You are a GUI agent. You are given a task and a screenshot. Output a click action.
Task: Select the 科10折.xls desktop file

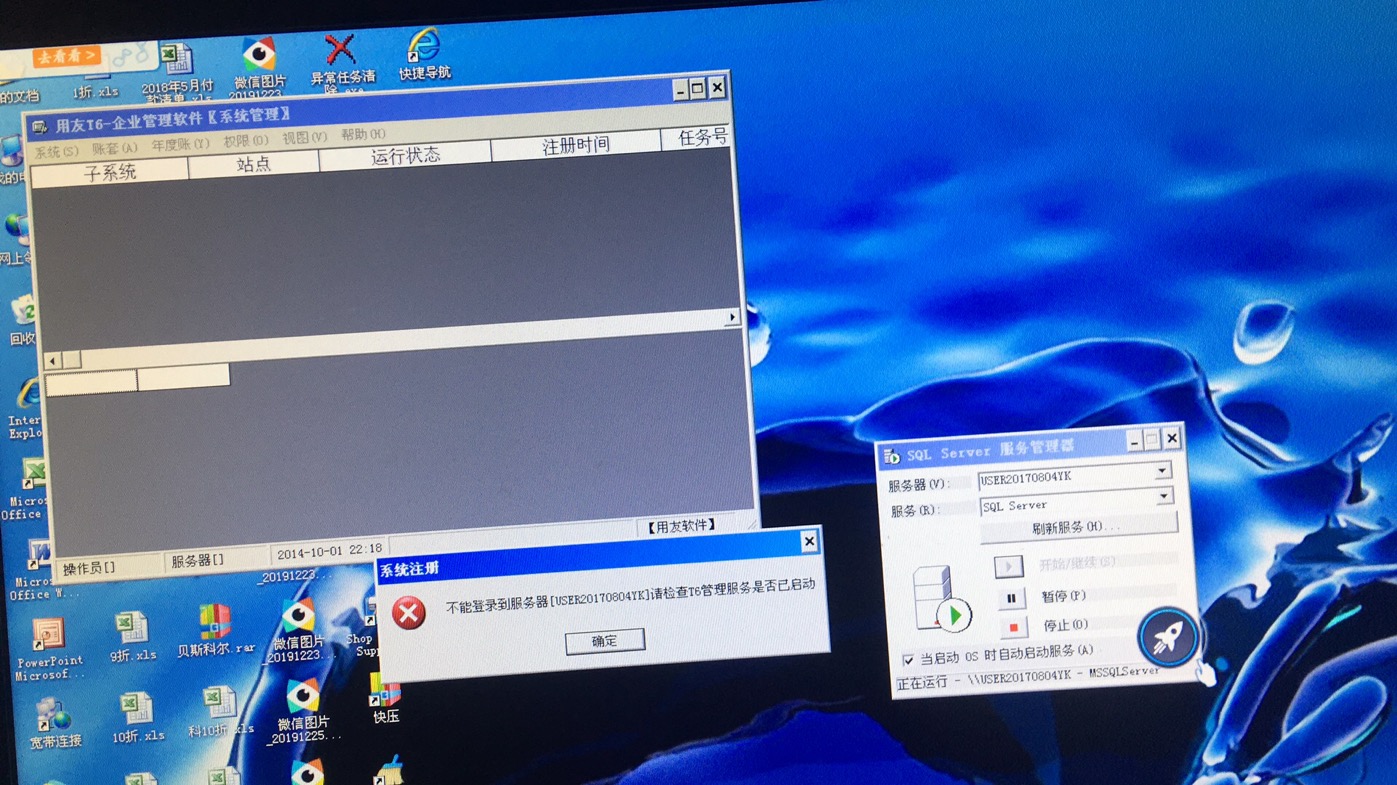point(220,711)
